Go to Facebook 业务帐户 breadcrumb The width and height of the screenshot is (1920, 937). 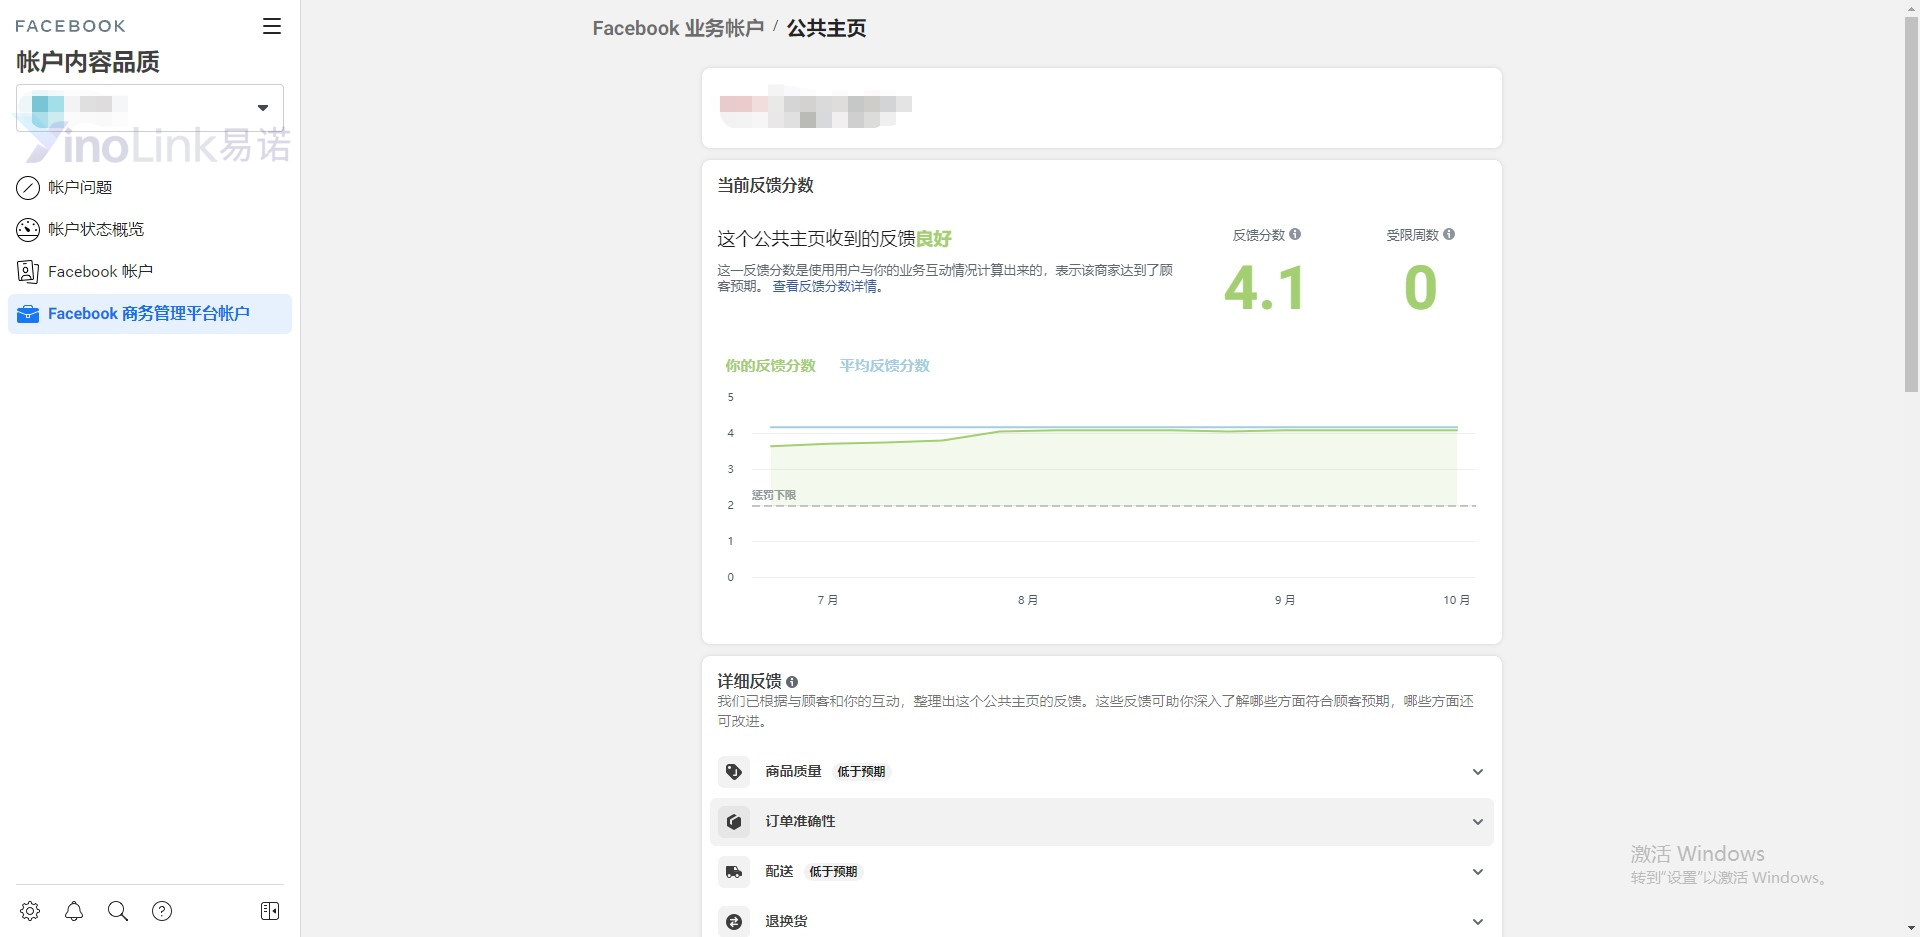pyautogui.click(x=678, y=28)
